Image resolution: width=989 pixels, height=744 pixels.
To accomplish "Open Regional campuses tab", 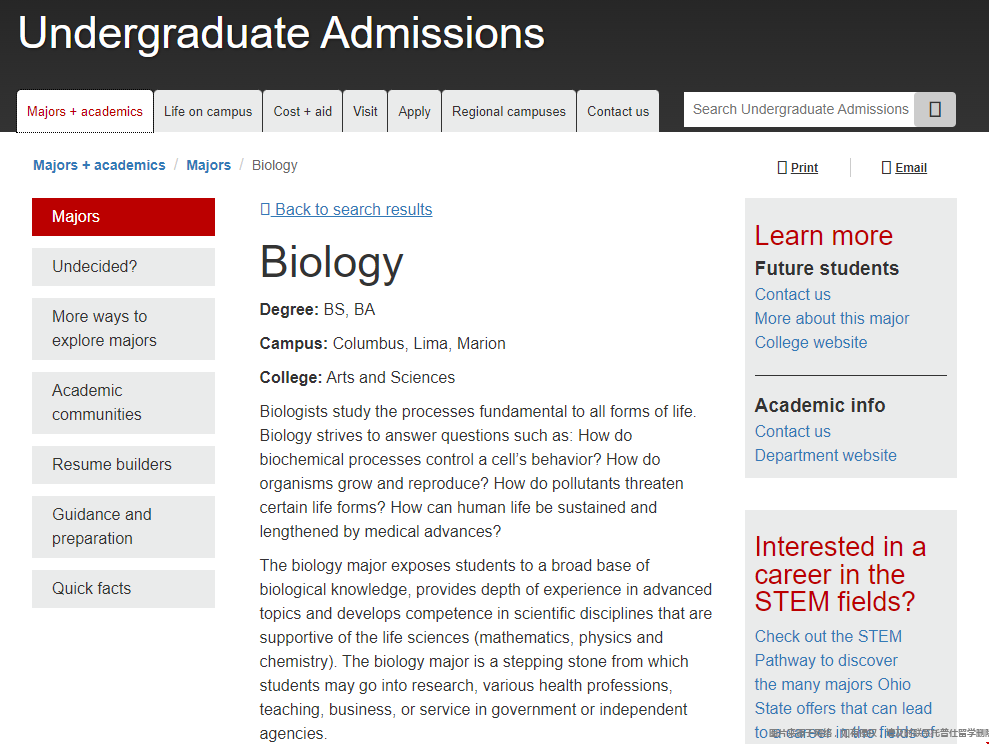I will 509,112.
